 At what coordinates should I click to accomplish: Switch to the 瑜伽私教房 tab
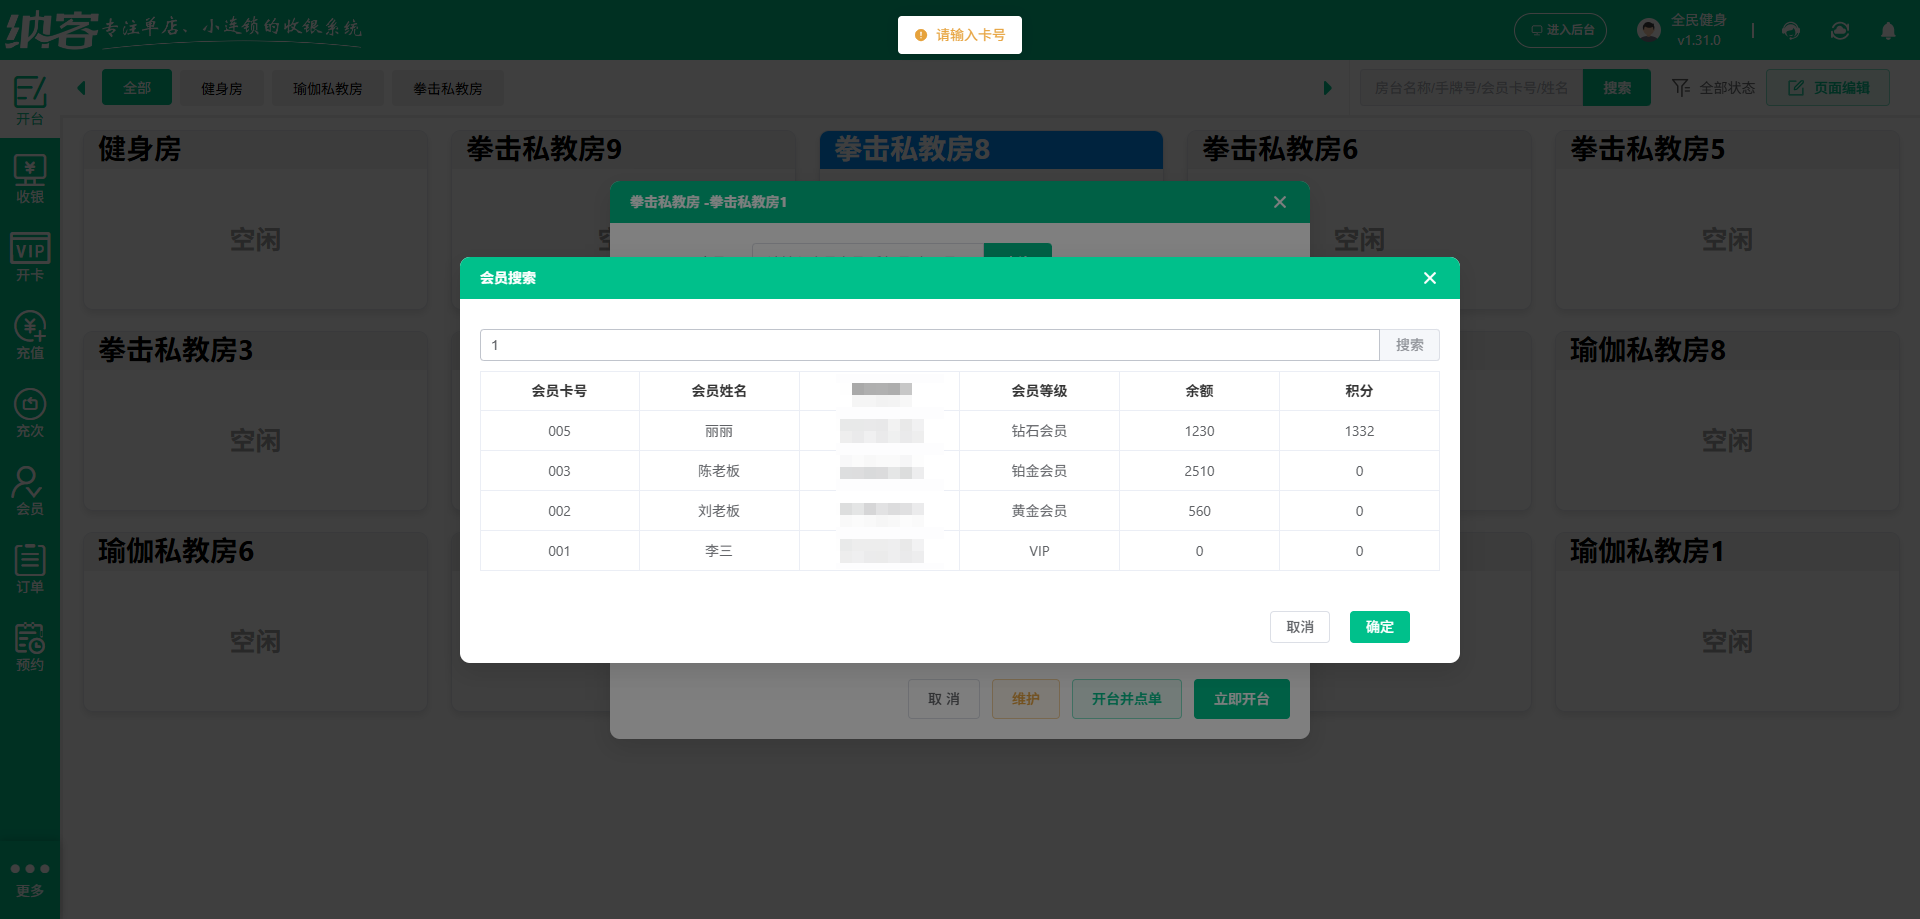click(327, 88)
